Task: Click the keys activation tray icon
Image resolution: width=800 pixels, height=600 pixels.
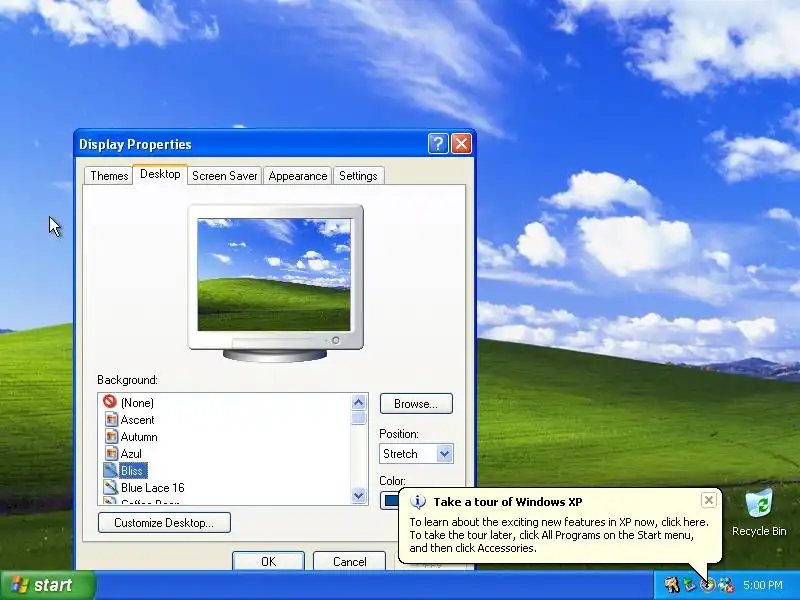Action: click(x=671, y=585)
